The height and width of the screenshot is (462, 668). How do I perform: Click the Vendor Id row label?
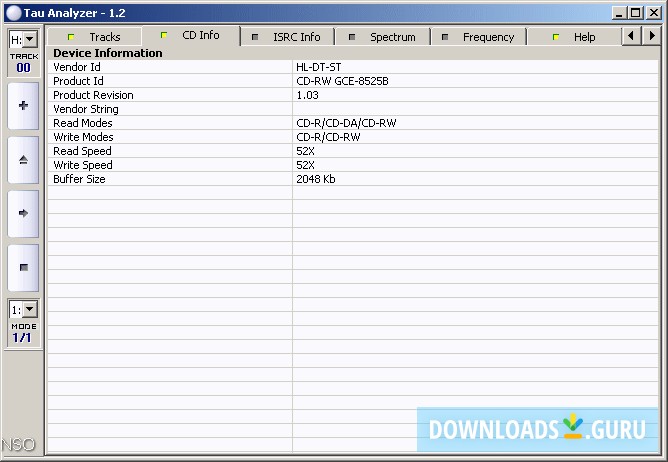coord(77,67)
